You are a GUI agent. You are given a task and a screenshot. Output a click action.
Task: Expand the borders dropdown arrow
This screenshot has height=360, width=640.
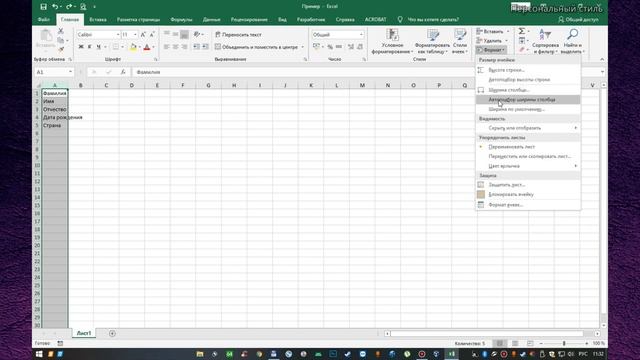pos(122,47)
